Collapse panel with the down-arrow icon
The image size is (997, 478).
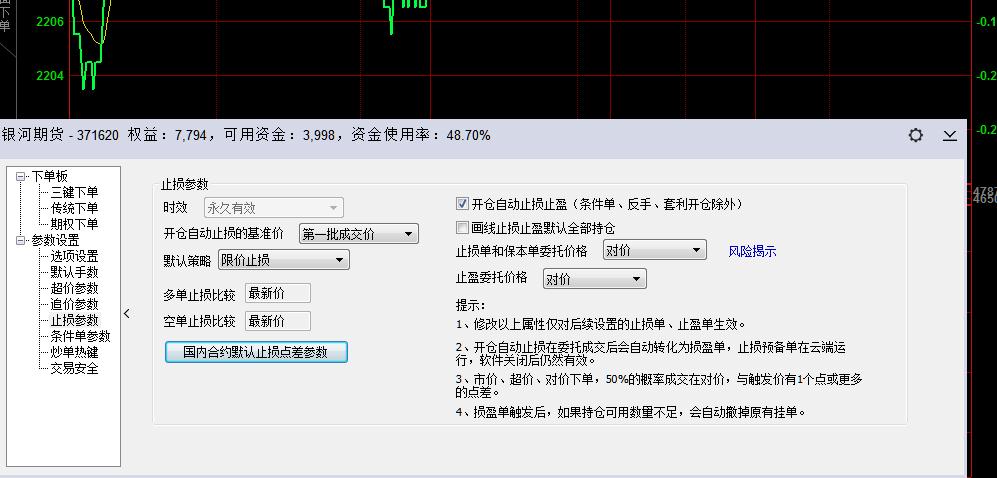tap(950, 135)
